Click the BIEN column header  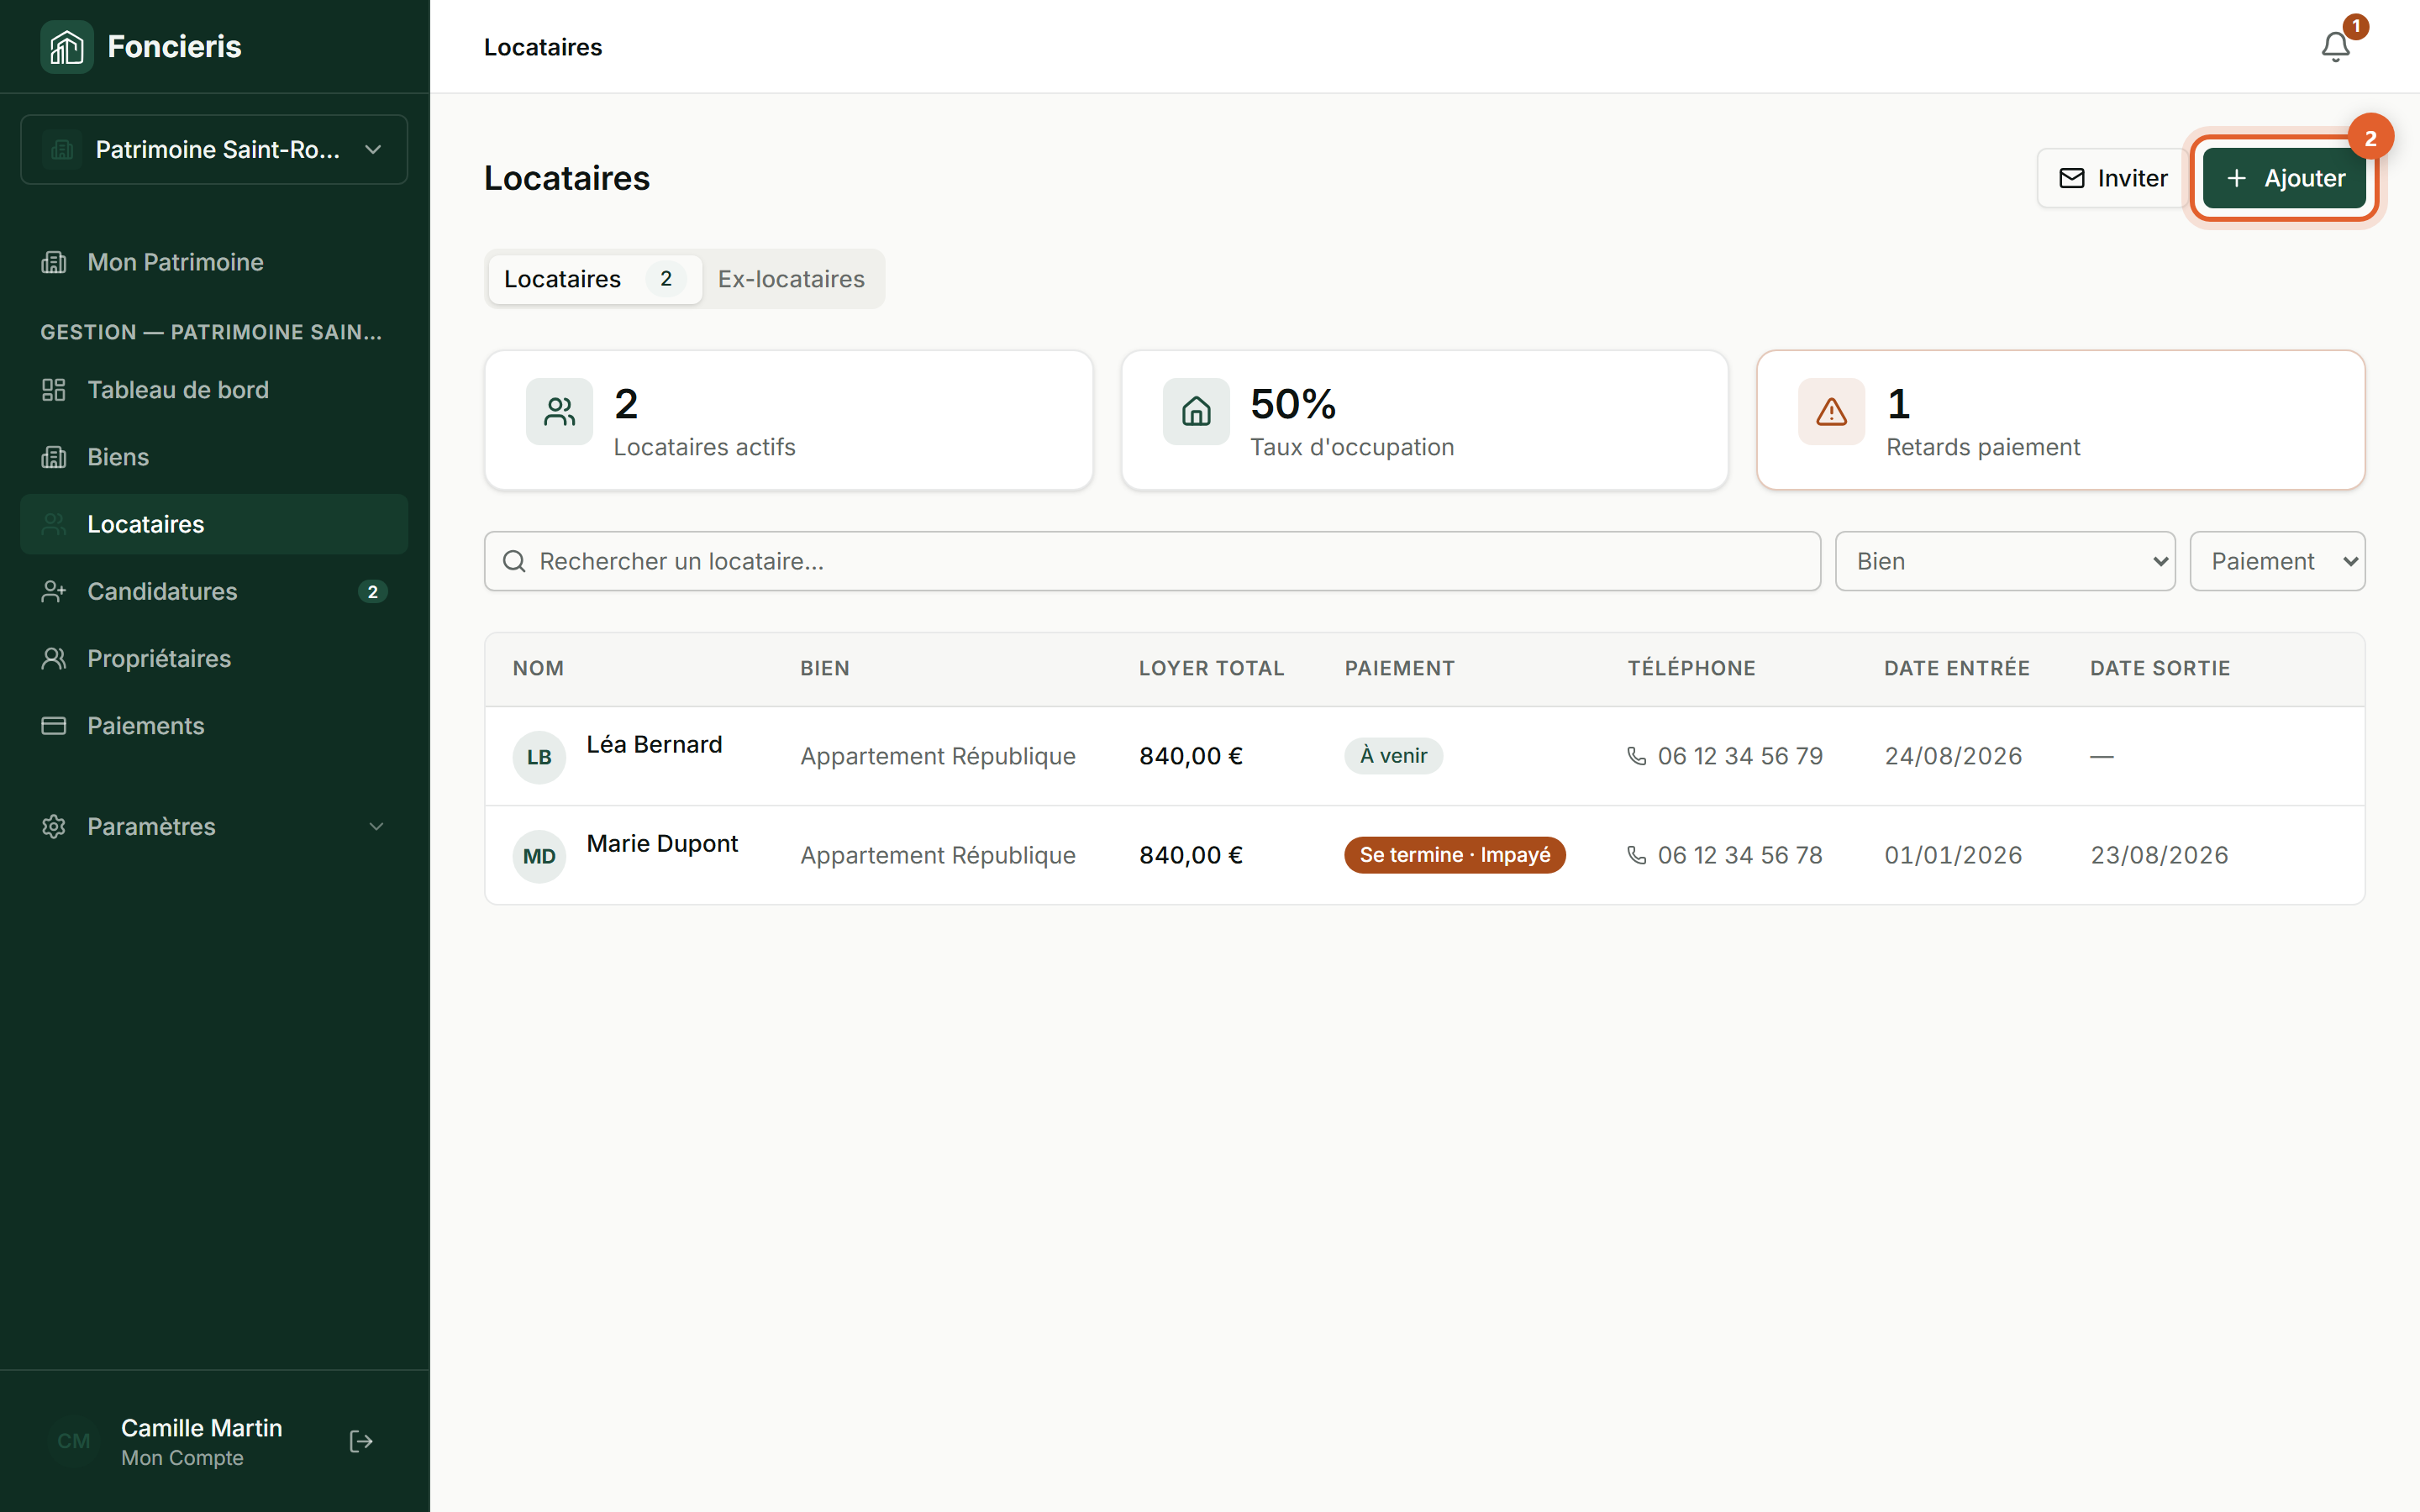824,668
